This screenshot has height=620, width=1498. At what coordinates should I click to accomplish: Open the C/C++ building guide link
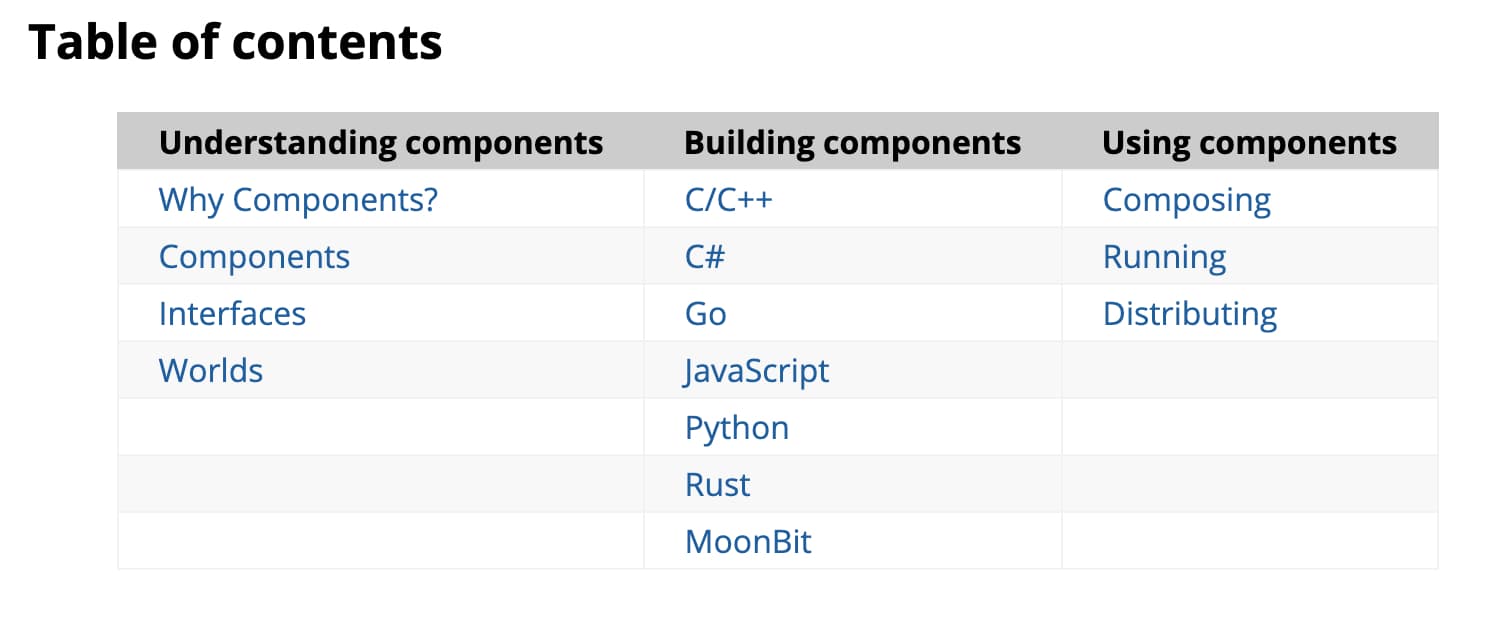(729, 199)
